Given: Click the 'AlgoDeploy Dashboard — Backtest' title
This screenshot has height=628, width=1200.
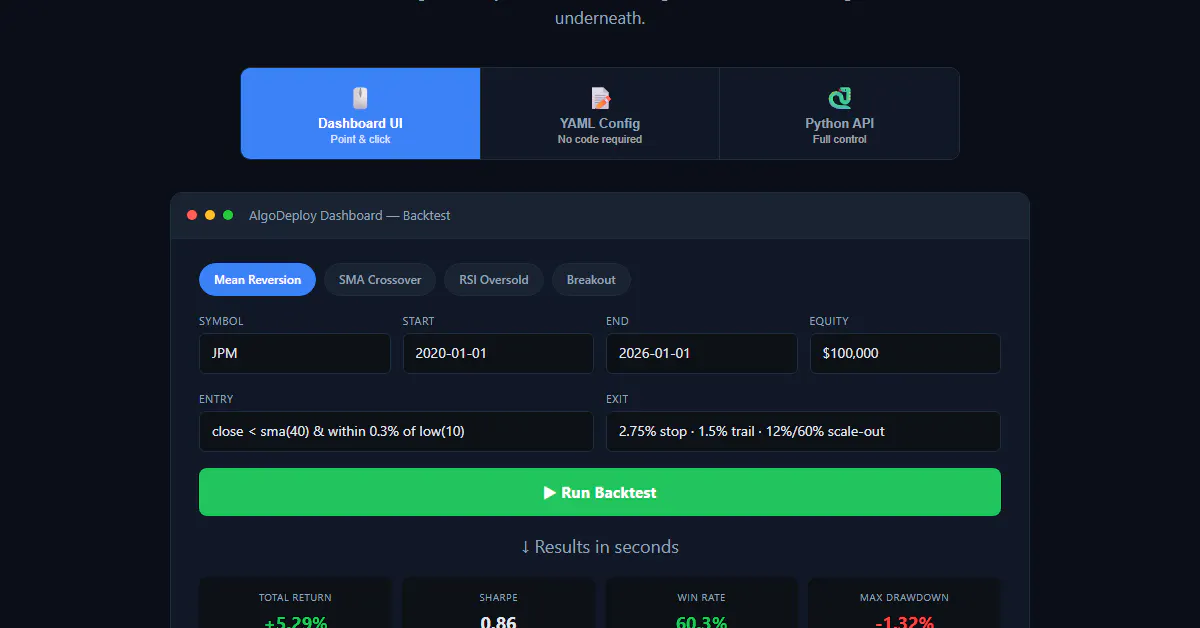Looking at the screenshot, I should point(350,215).
